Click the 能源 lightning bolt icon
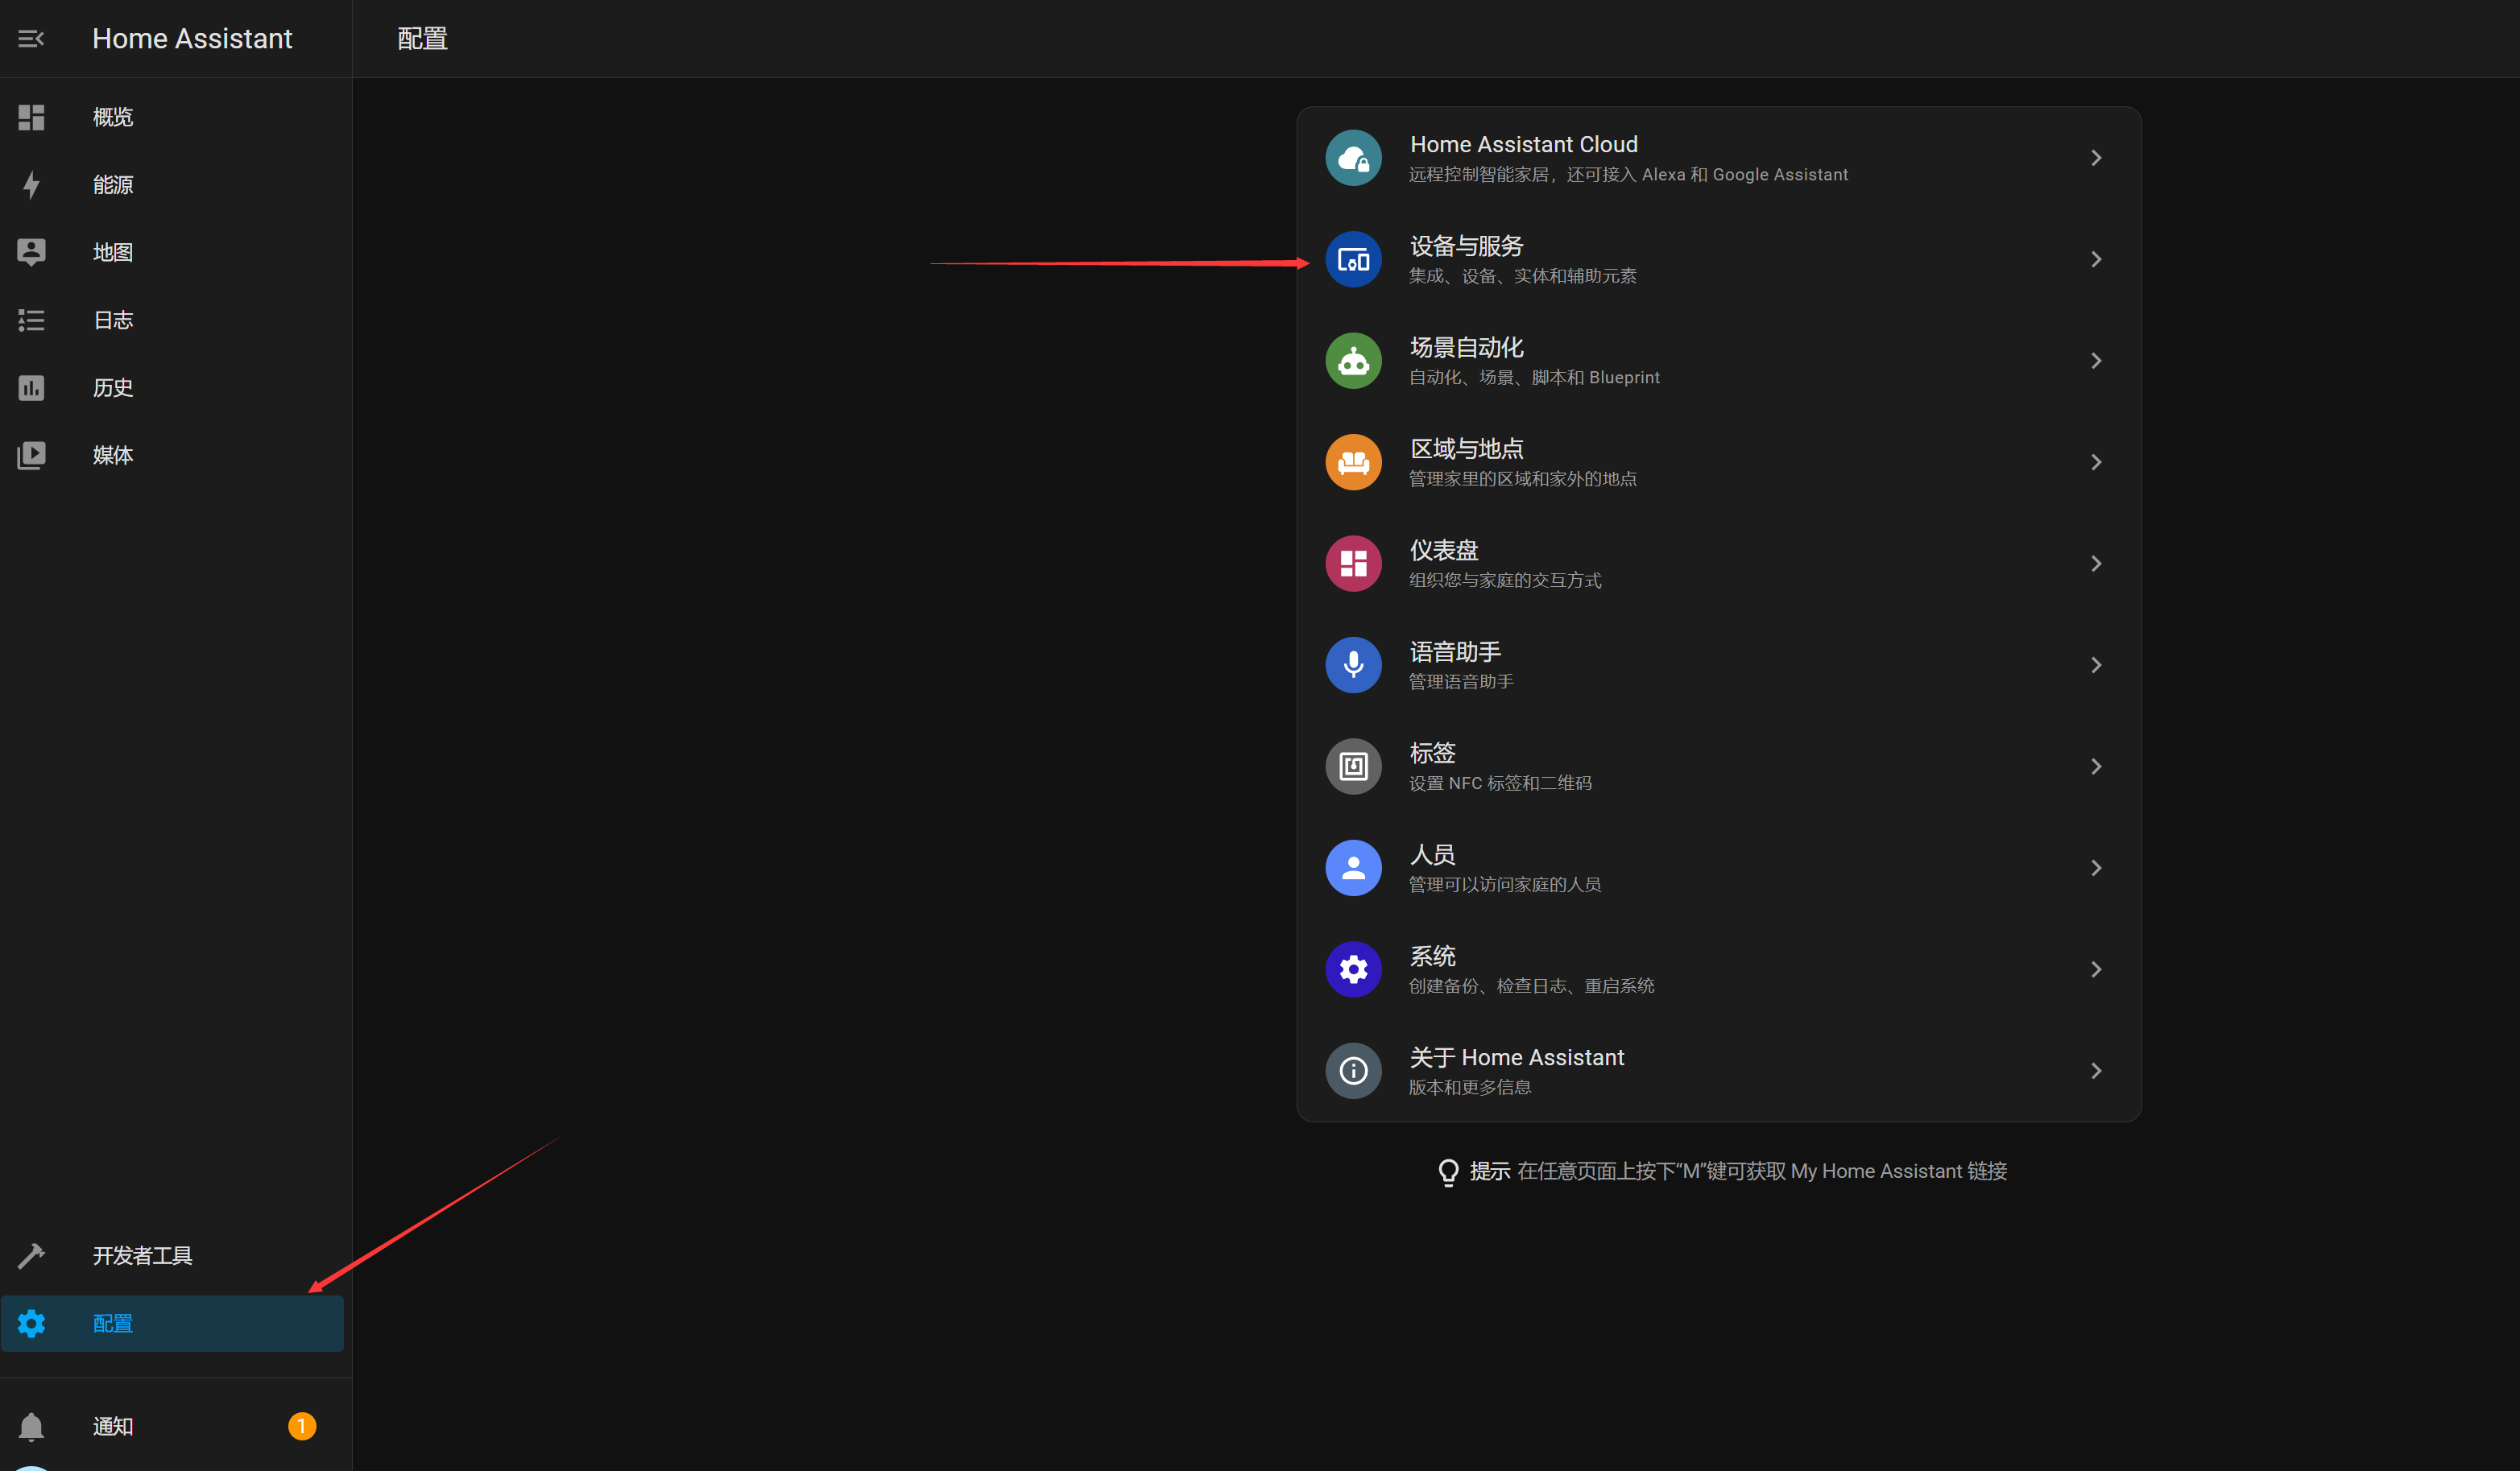Screen dimensions: 2520x1471 [x=31, y=185]
